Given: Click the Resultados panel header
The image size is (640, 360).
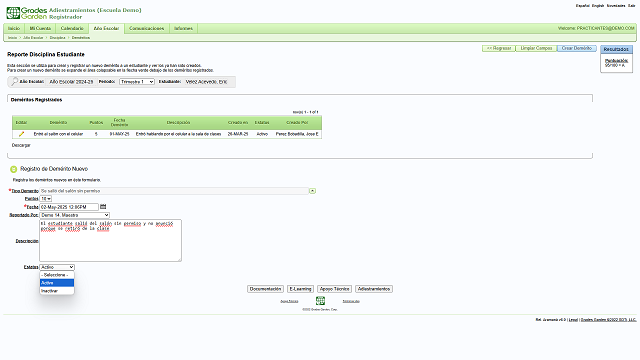Looking at the screenshot, I should point(616,49).
